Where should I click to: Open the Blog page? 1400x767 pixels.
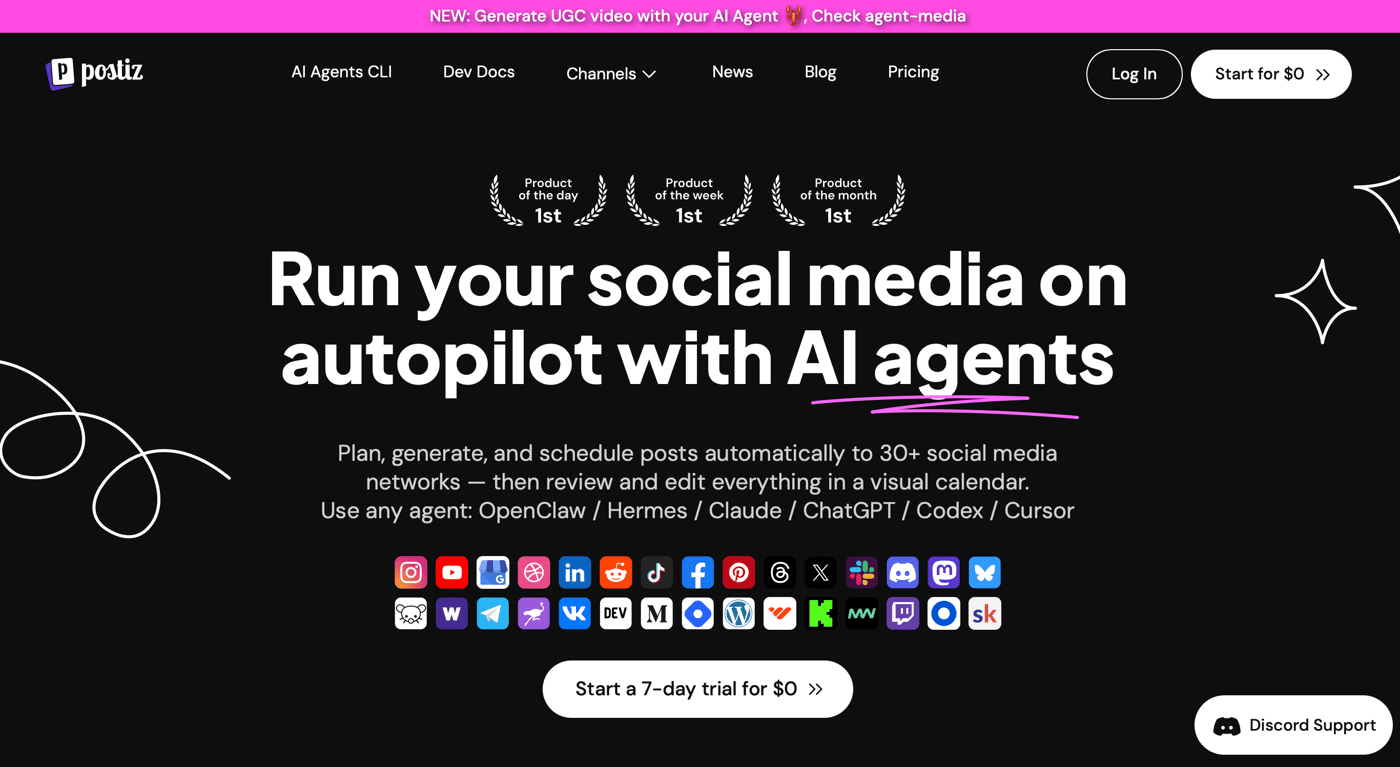click(820, 72)
